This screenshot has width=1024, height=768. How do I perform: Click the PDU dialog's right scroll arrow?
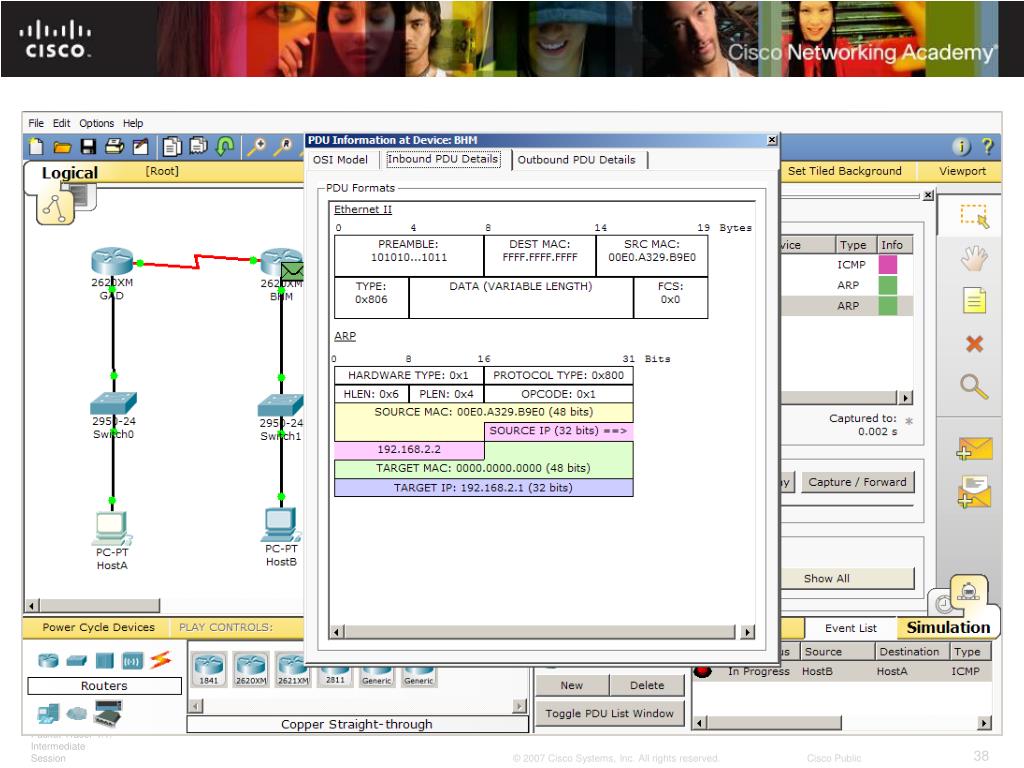748,632
